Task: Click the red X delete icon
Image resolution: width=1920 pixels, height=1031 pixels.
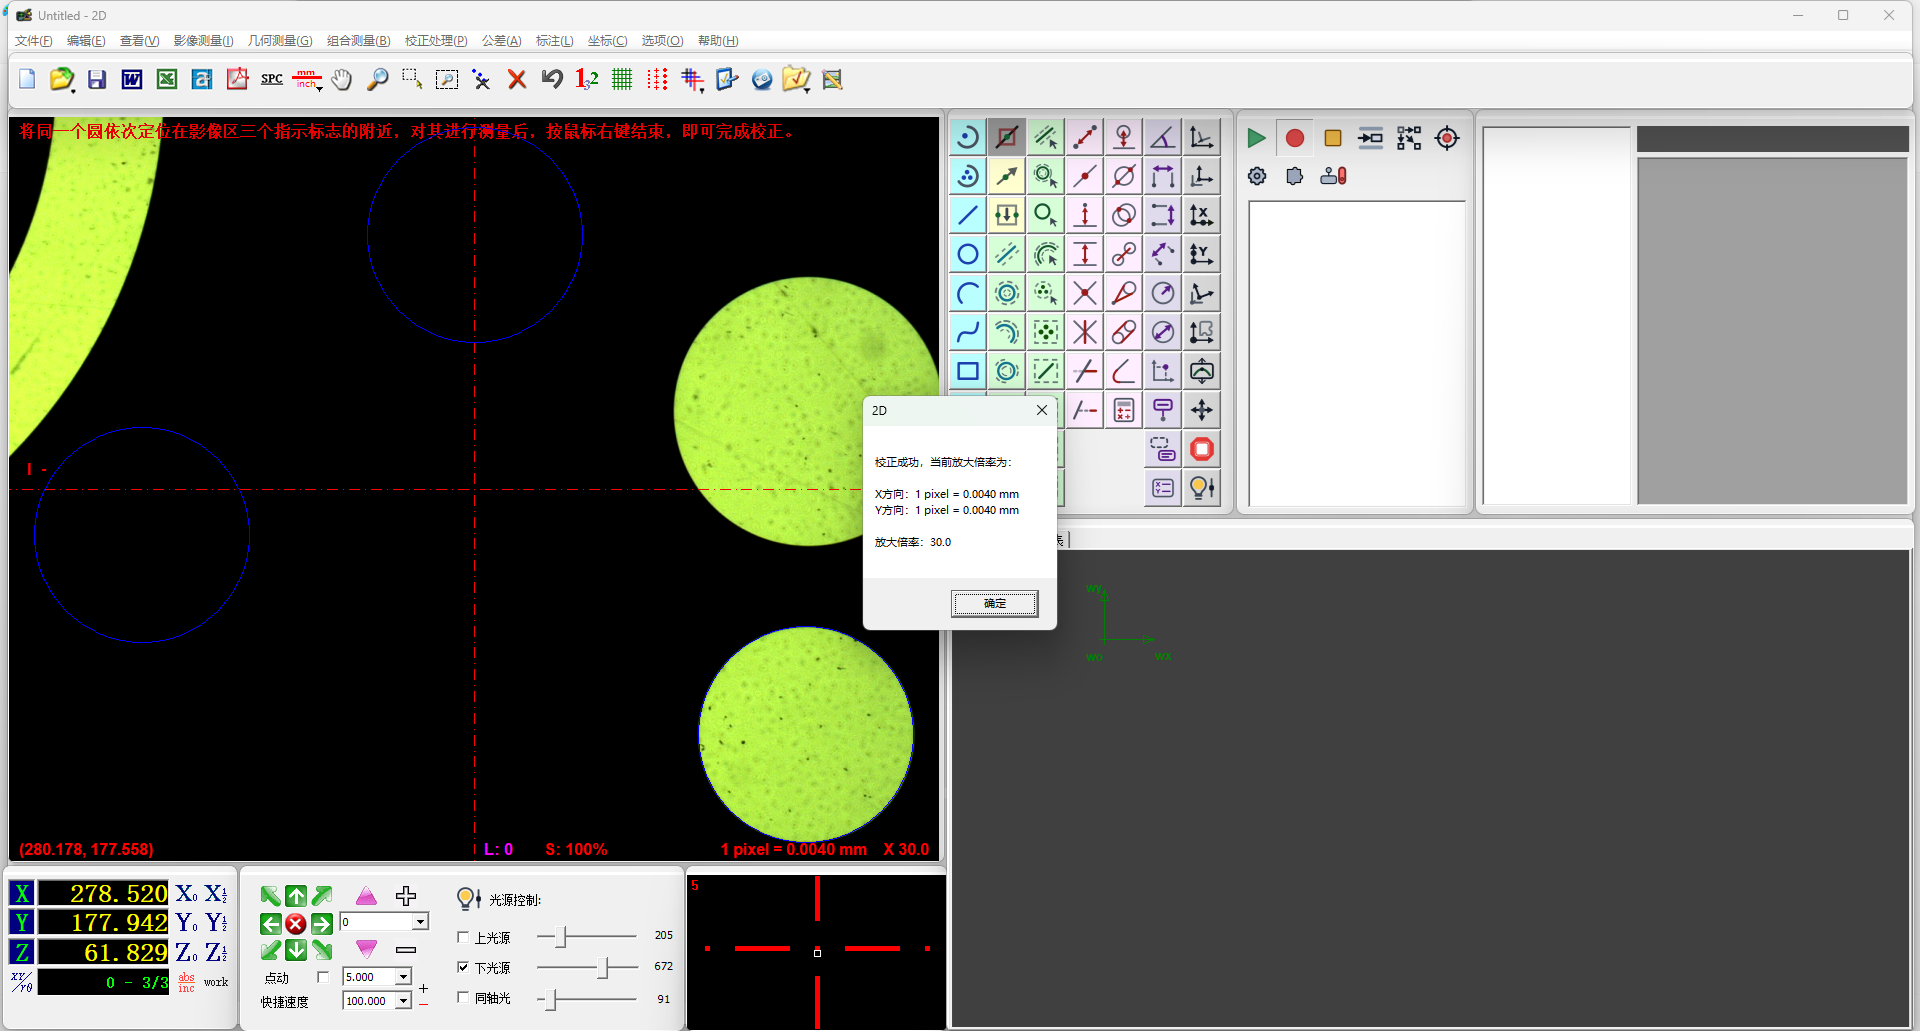Action: (x=517, y=79)
